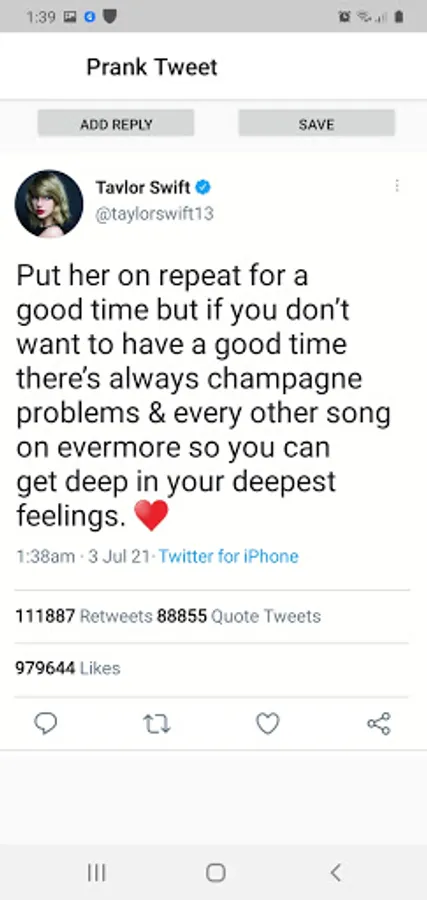
Task: Tap the Taylor Swift profile picture
Action: (49, 203)
